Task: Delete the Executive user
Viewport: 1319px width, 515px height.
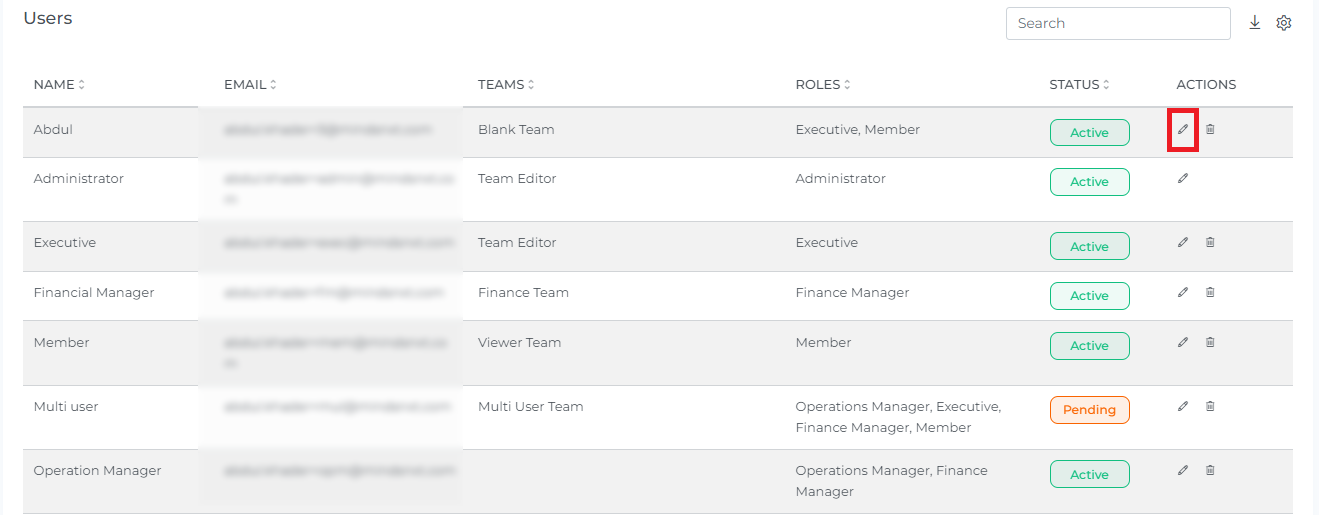Action: tap(1210, 242)
